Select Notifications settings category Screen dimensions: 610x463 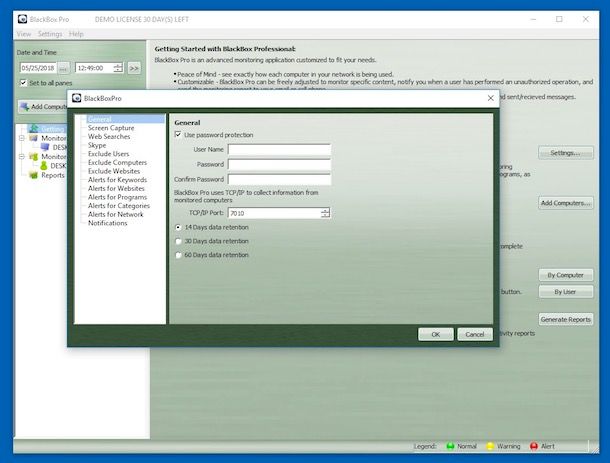click(107, 223)
